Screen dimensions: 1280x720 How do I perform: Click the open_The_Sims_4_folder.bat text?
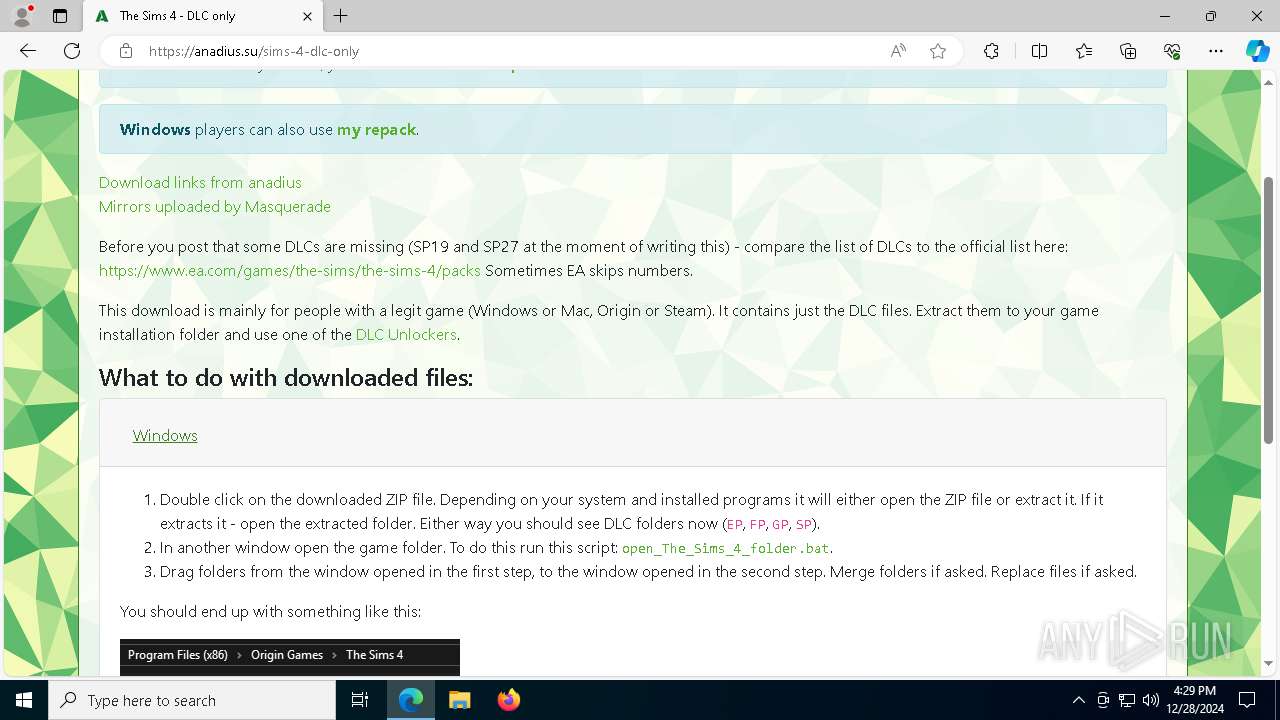[x=726, y=548]
